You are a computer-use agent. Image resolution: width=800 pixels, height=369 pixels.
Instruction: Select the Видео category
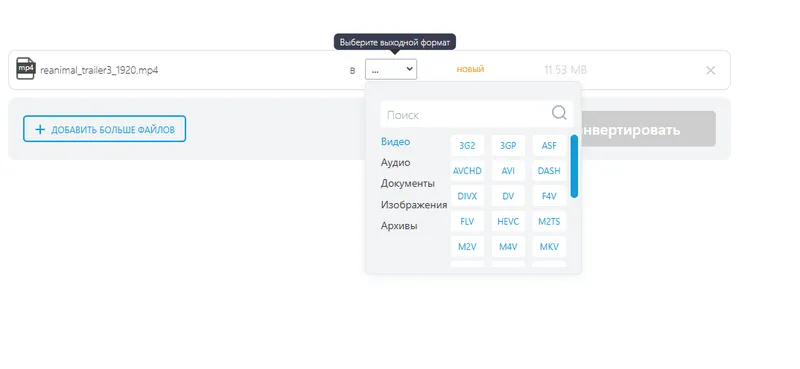(395, 142)
